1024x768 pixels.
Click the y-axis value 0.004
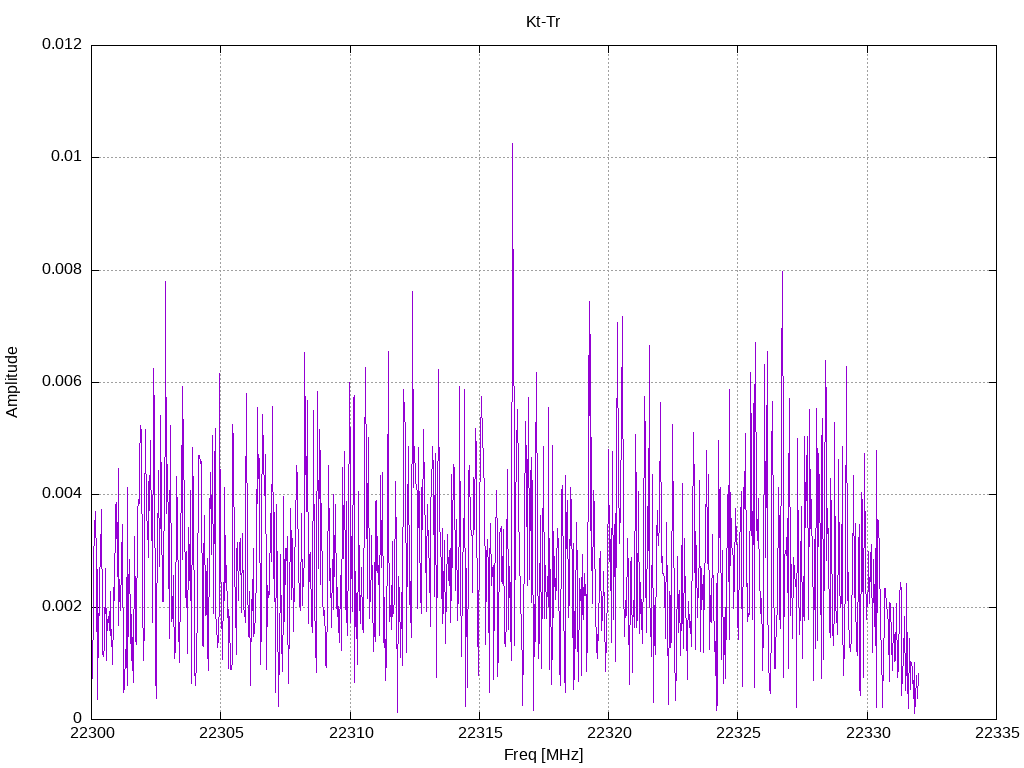tap(62, 494)
